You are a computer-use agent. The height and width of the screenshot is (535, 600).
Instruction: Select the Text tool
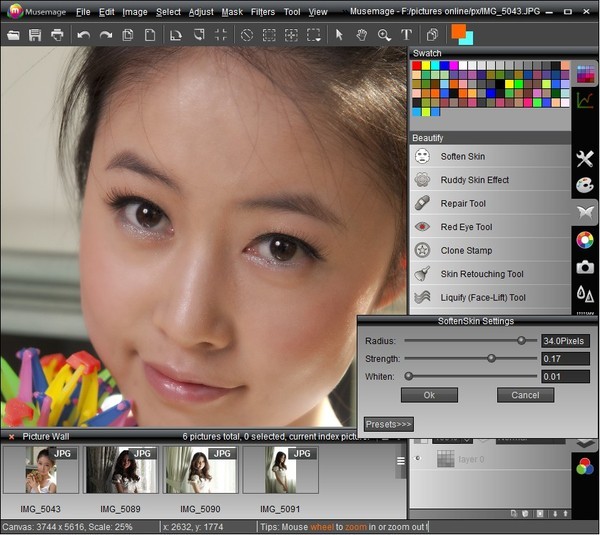pyautogui.click(x=406, y=35)
